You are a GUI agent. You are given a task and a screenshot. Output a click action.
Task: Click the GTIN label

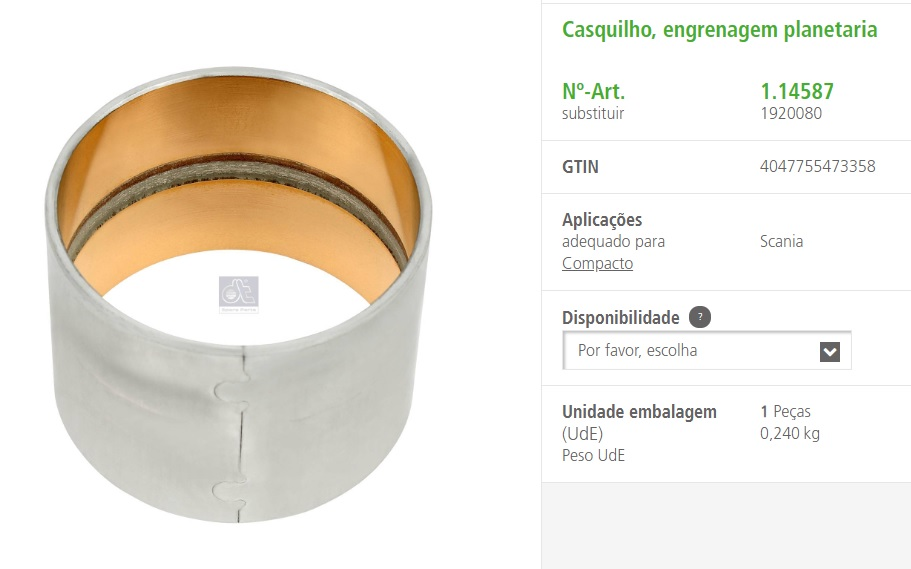pos(580,167)
